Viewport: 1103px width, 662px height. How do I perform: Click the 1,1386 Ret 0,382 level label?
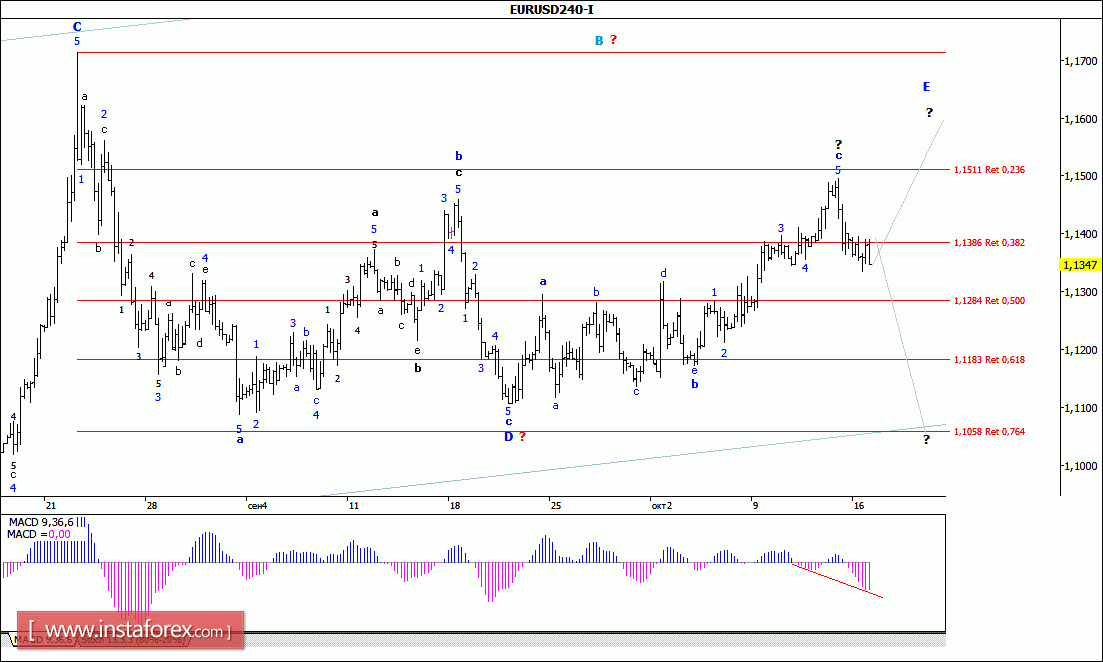pos(989,243)
